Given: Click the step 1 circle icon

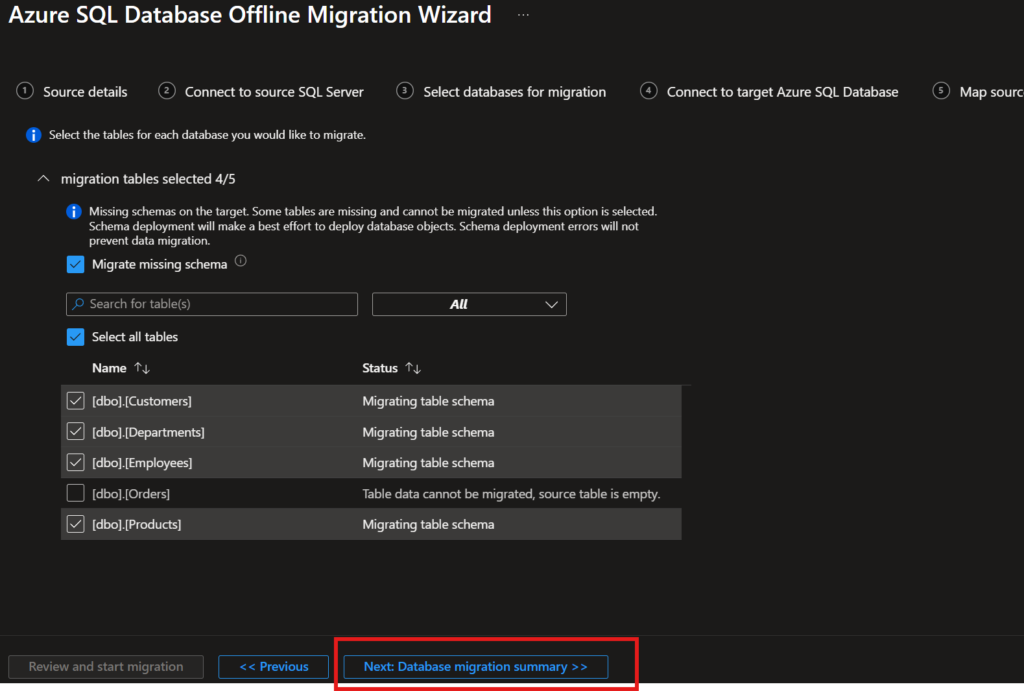Looking at the screenshot, I should [25, 91].
